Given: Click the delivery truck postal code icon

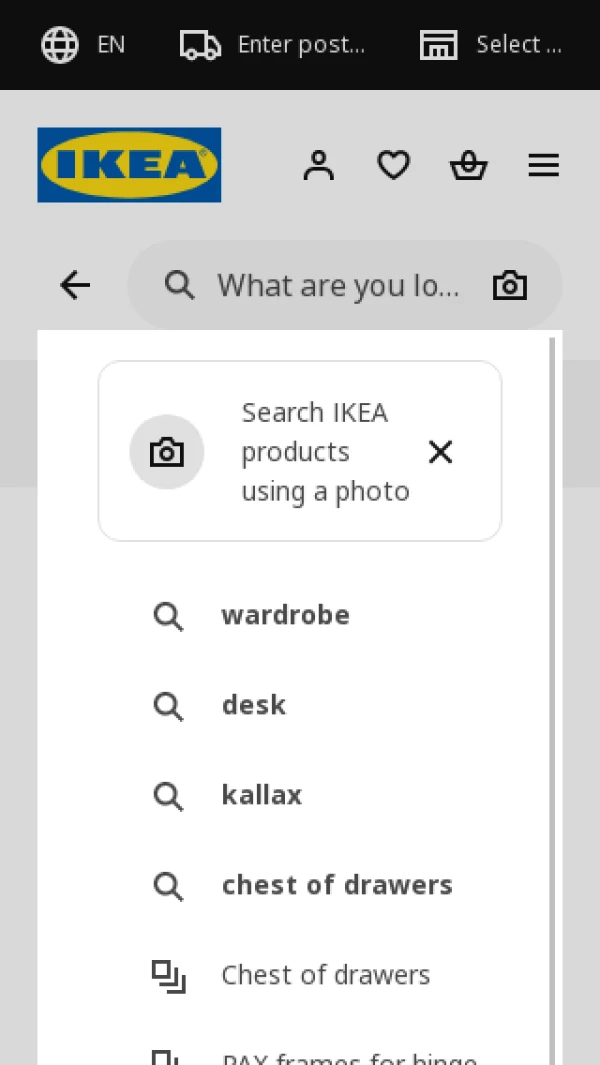Looking at the screenshot, I should (200, 45).
